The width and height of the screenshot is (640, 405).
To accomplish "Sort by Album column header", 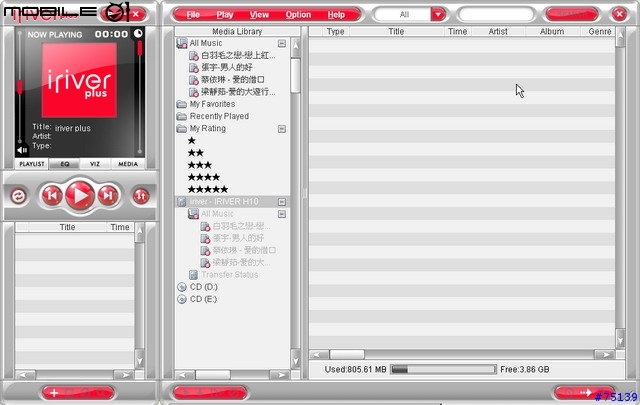I will tap(552, 31).
